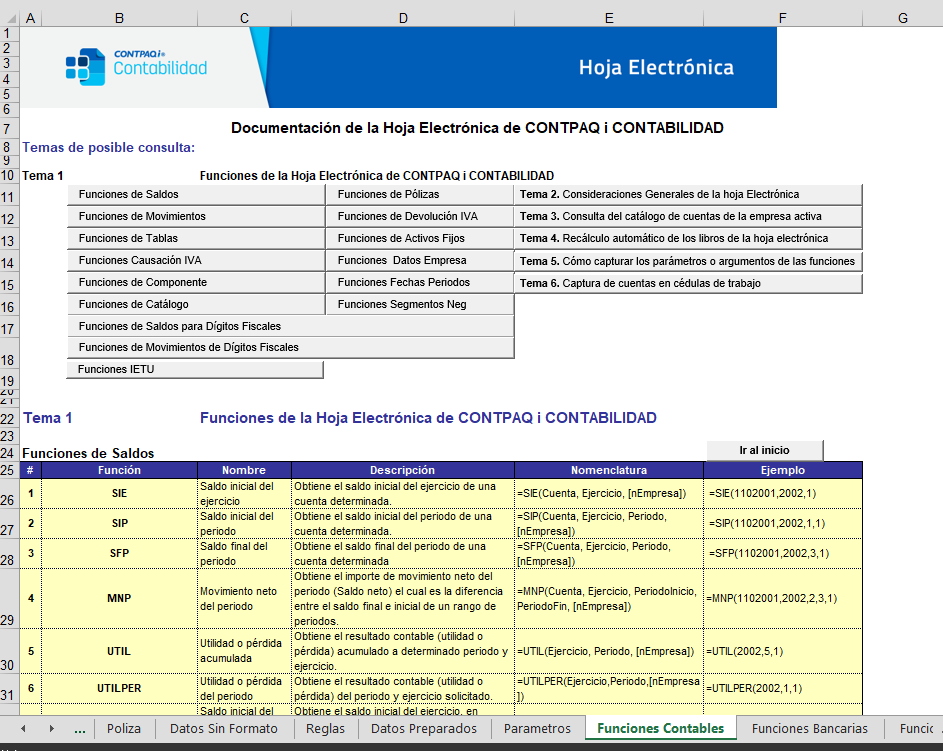943x751 pixels.
Task: Click the Nomenclatura column heading cell
Action: coord(609,470)
